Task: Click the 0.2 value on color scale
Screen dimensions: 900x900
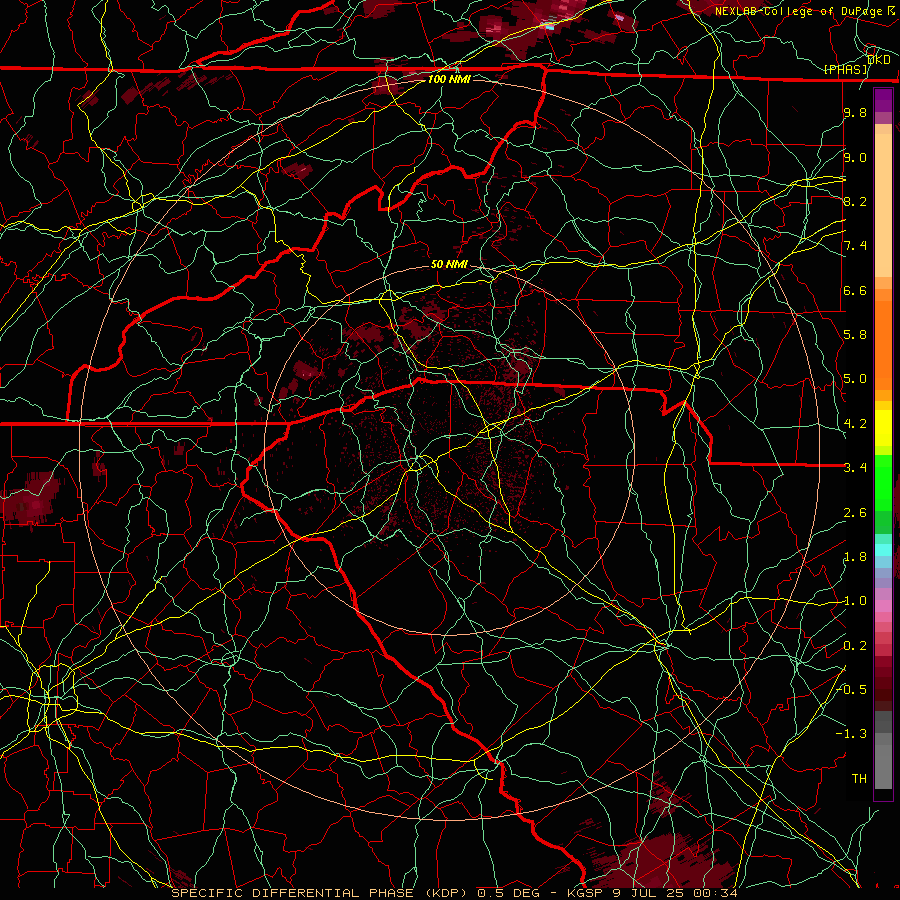Action: coord(855,646)
